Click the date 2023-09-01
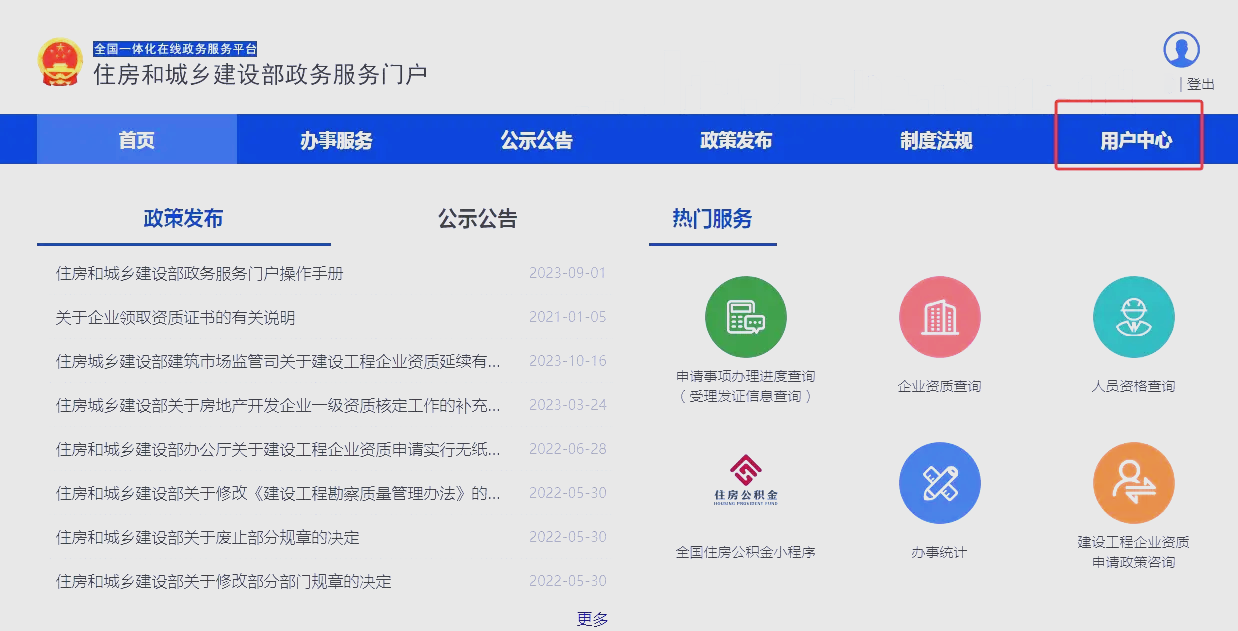 click(x=568, y=273)
